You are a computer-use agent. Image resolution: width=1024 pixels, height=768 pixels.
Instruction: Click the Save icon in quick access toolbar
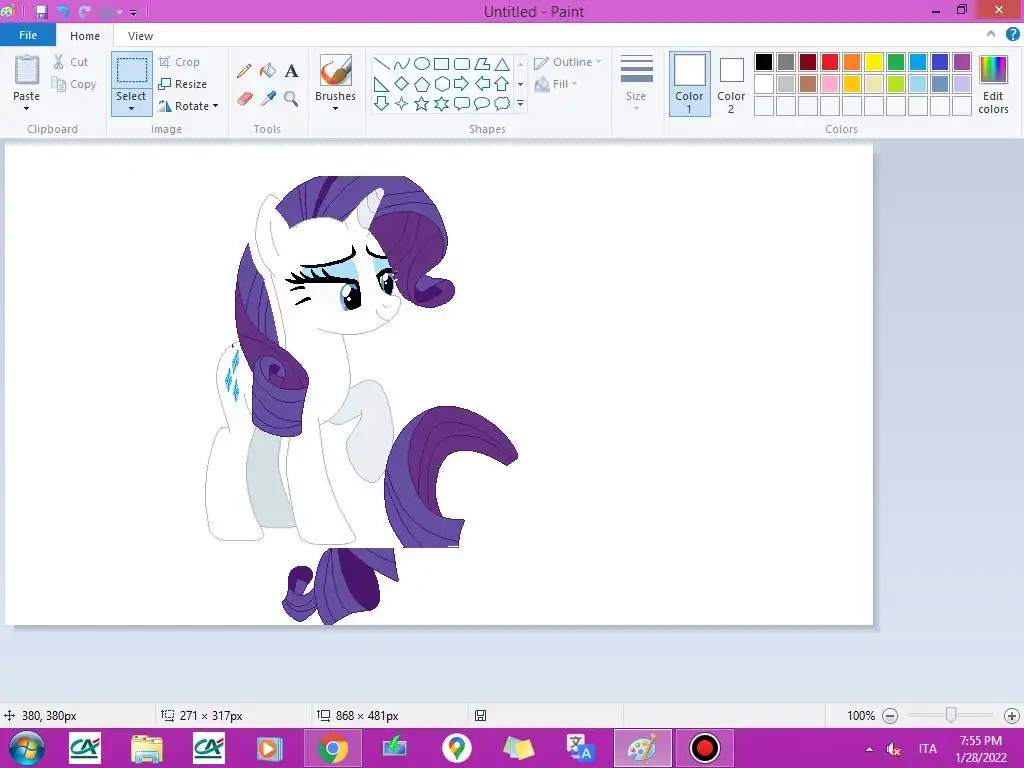coord(40,12)
